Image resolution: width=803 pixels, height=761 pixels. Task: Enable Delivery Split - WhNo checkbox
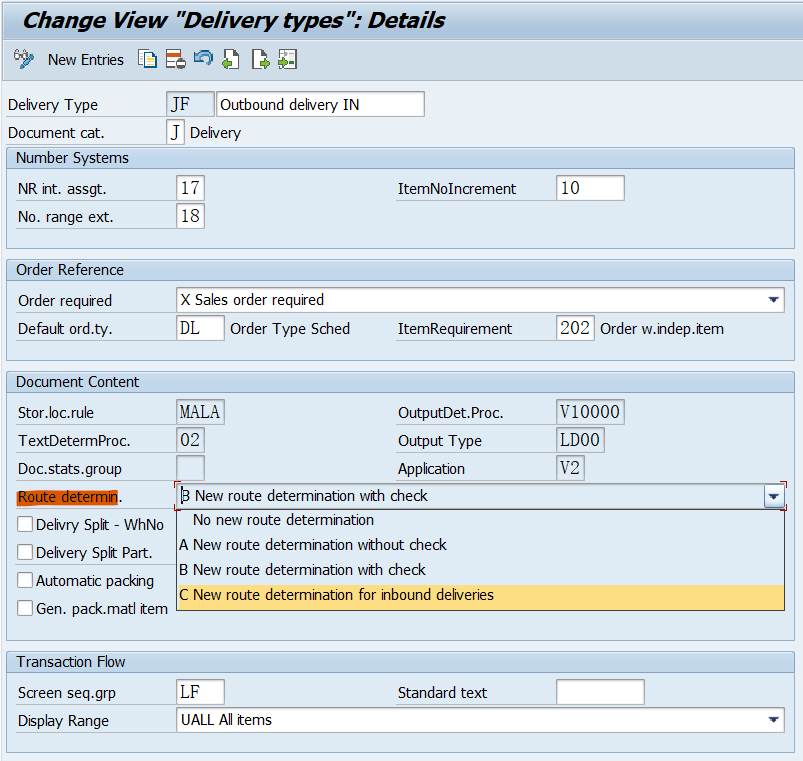pyautogui.click(x=22, y=524)
